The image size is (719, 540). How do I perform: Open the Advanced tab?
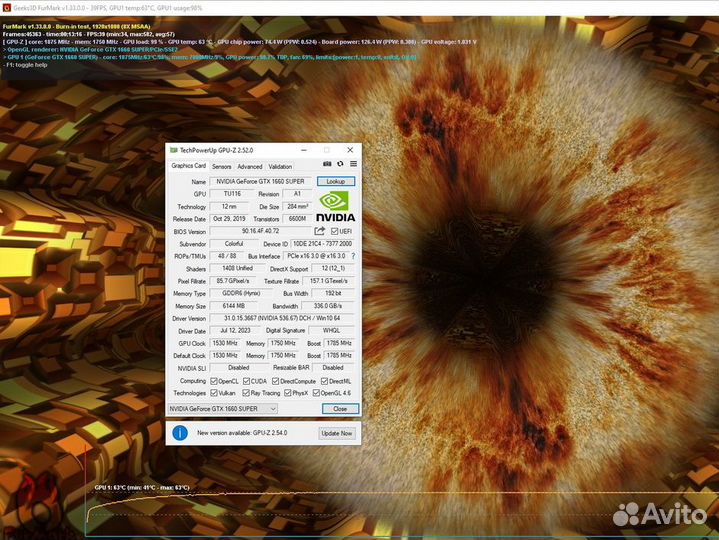pos(250,166)
